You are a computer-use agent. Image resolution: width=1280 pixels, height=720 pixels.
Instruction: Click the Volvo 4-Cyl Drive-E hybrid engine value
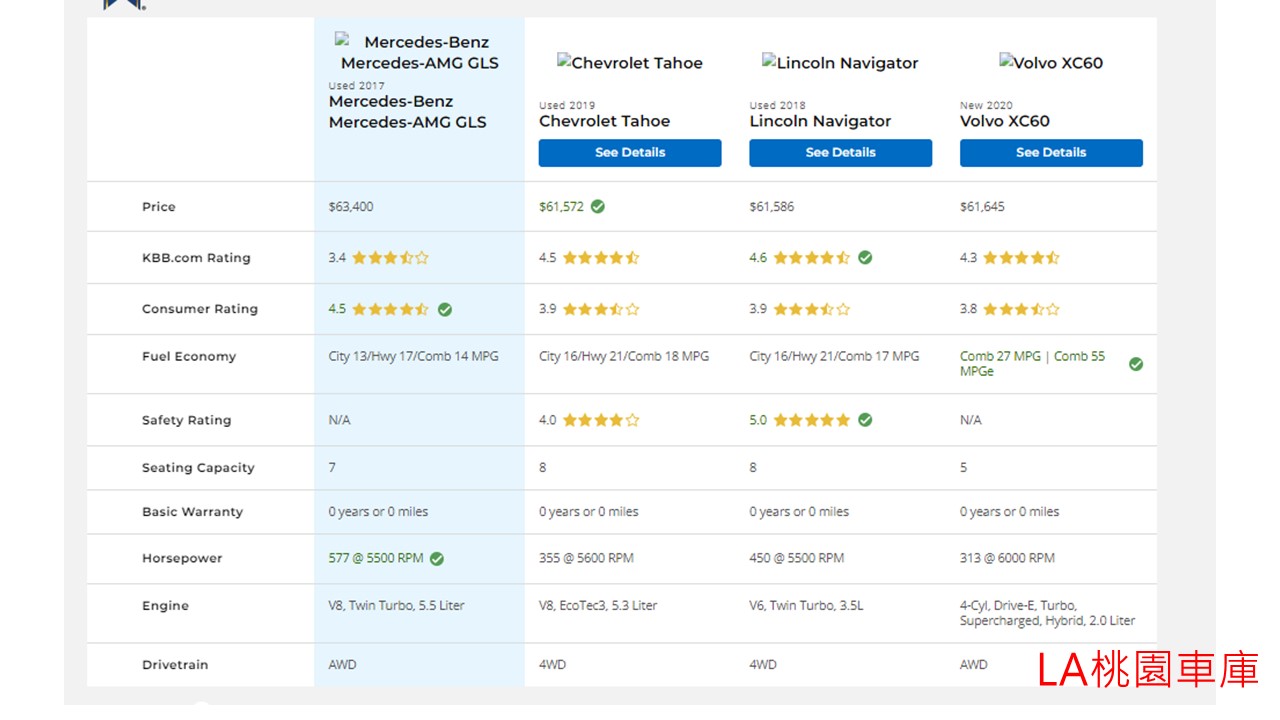point(1047,613)
